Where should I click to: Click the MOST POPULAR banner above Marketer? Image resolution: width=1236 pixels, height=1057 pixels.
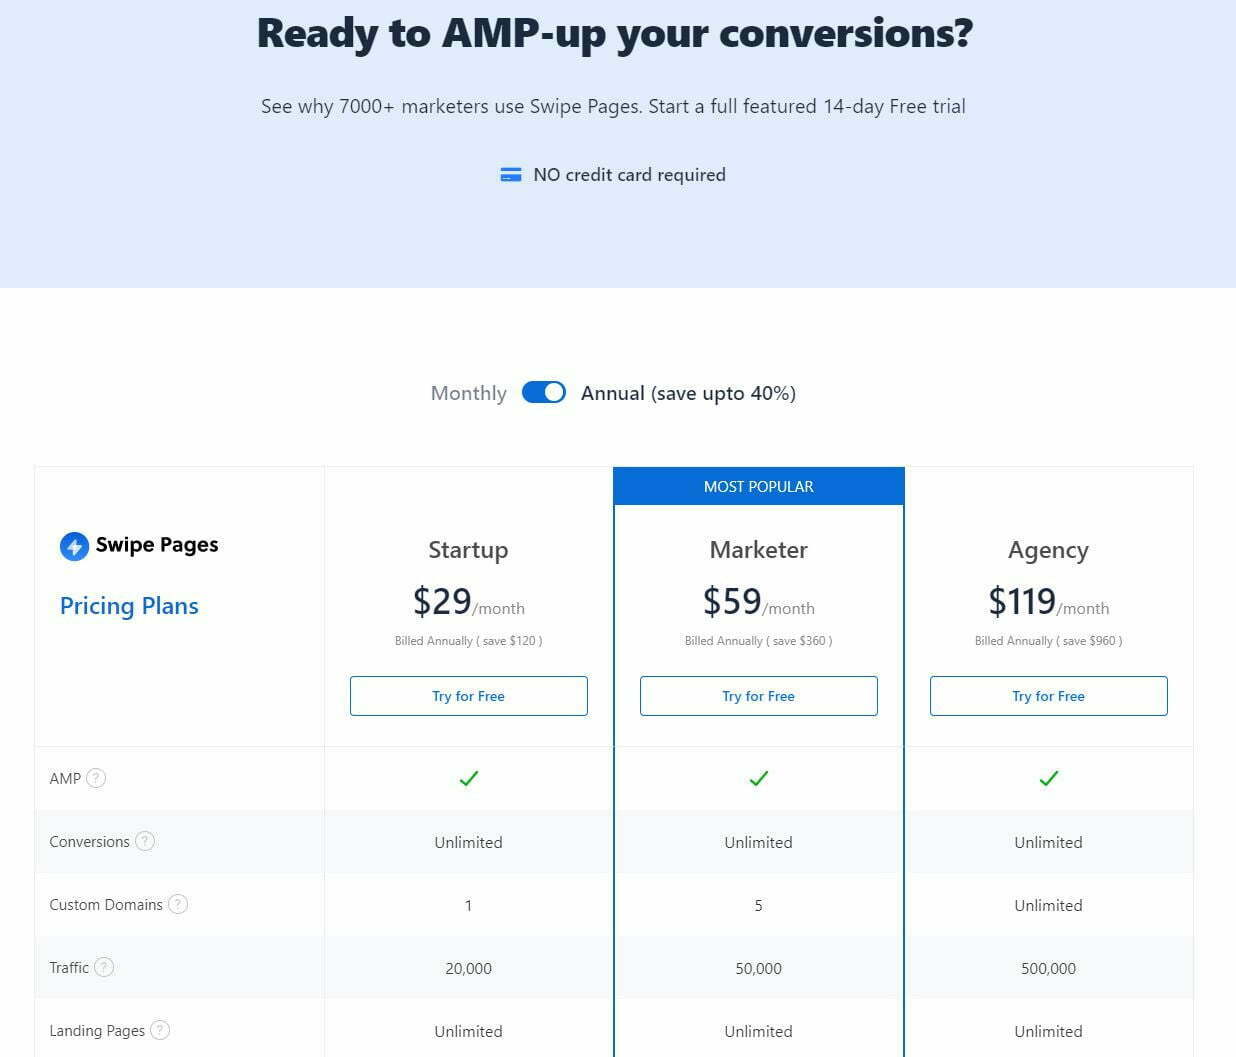pyautogui.click(x=758, y=486)
